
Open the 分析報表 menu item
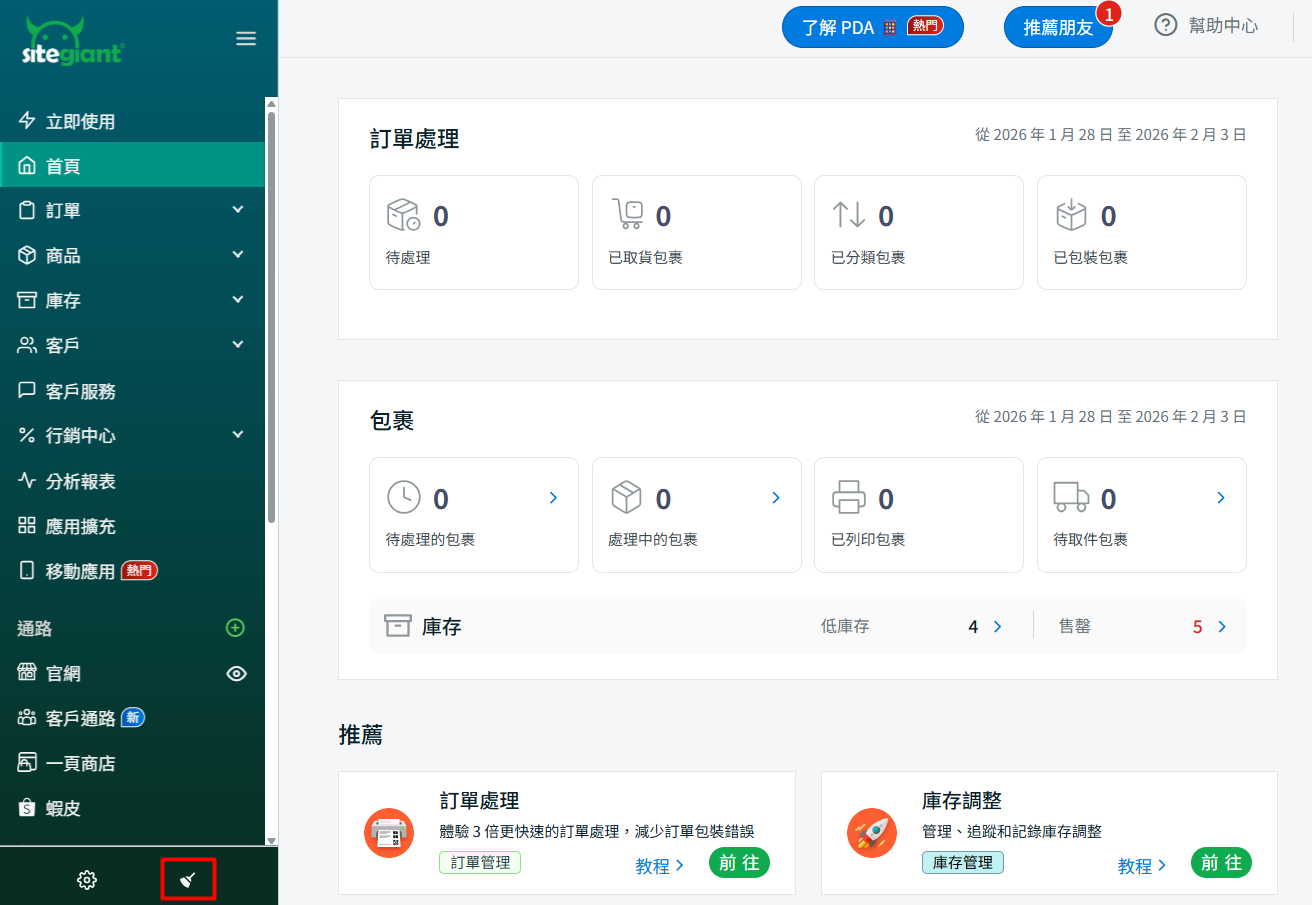point(80,481)
